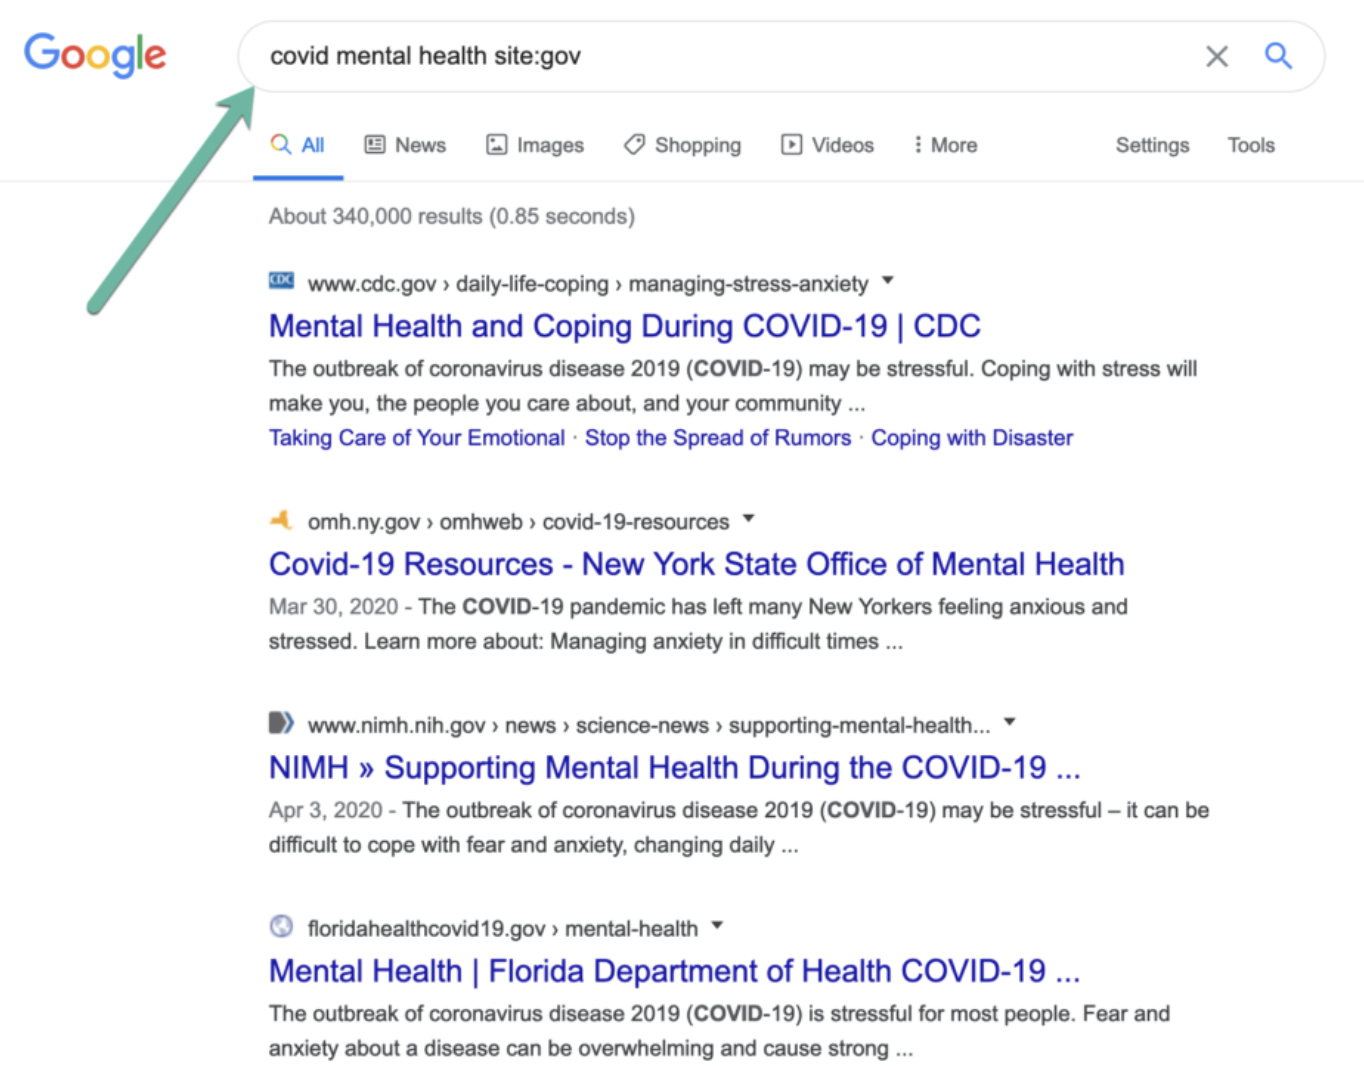Image resolution: width=1364 pixels, height=1066 pixels.
Task: Select the All results tab
Action: click(x=298, y=145)
